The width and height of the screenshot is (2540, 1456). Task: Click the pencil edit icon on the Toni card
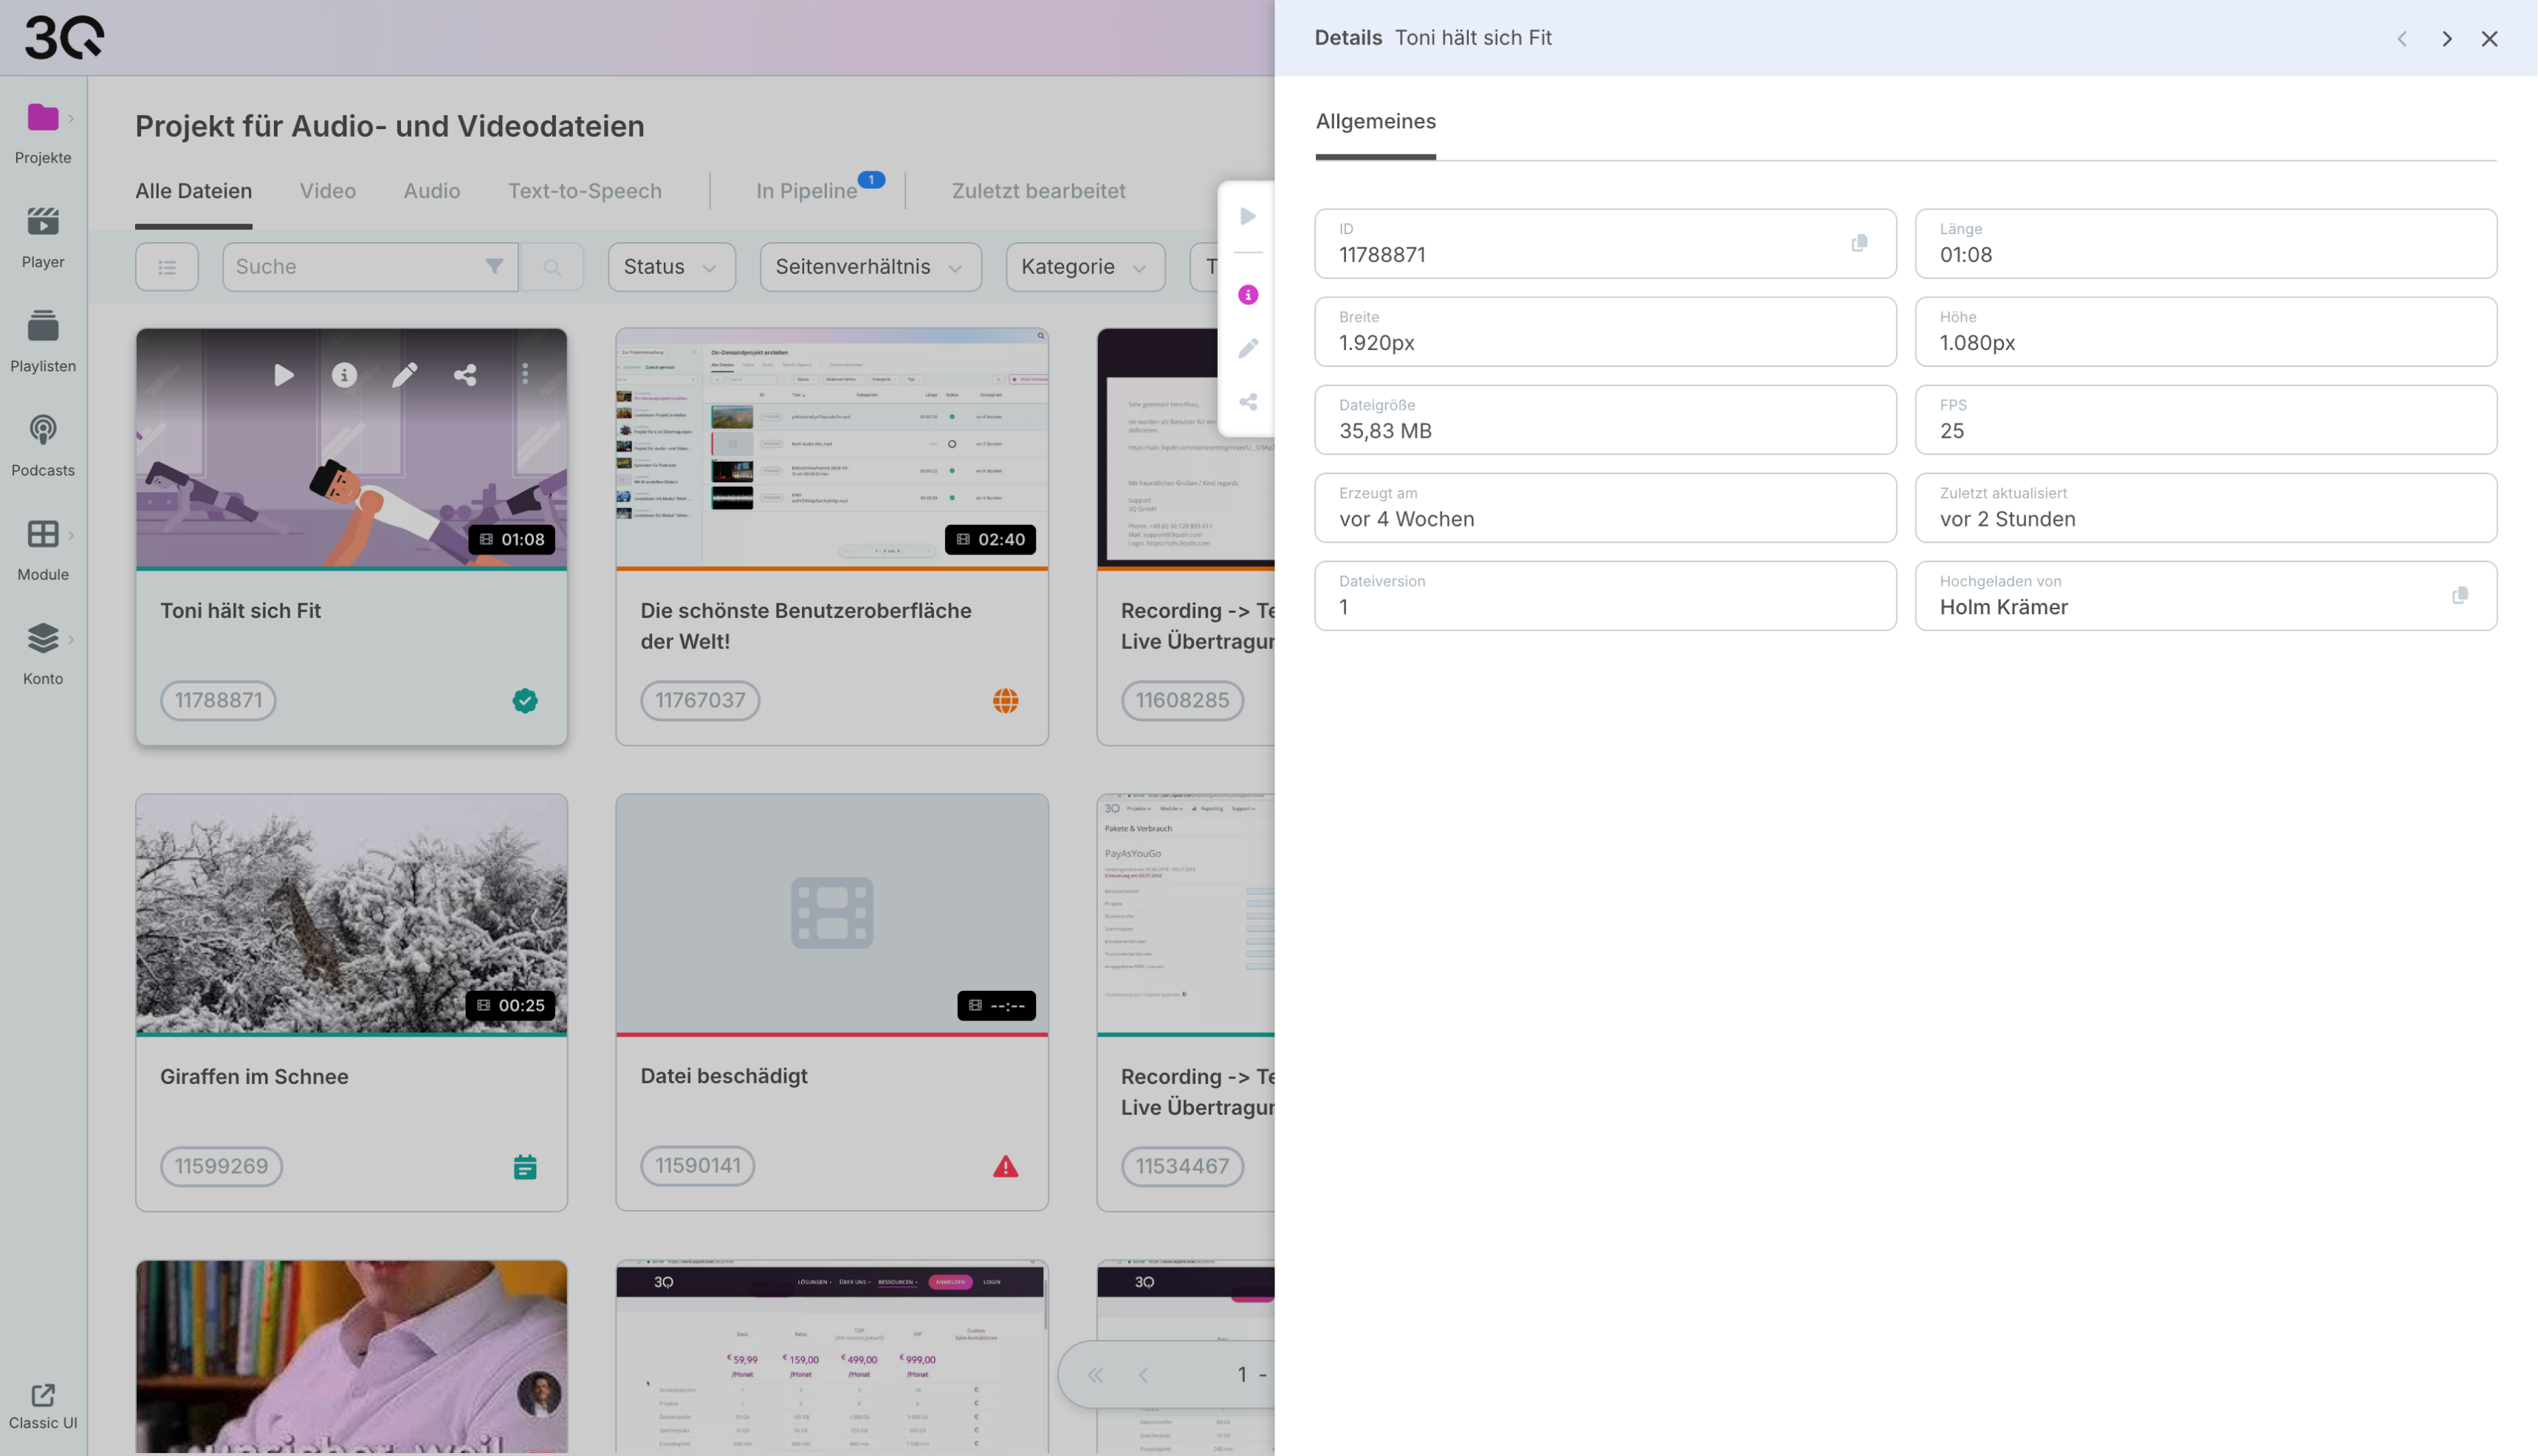coord(404,375)
